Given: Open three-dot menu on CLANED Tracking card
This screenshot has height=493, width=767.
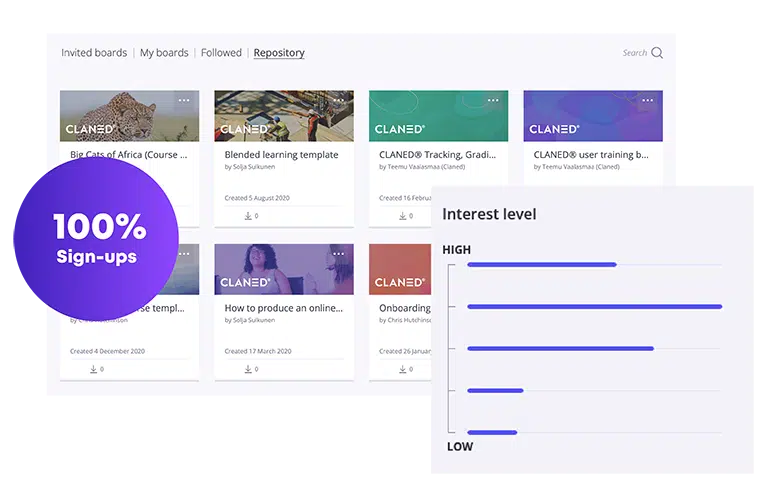Looking at the screenshot, I should click(x=493, y=101).
